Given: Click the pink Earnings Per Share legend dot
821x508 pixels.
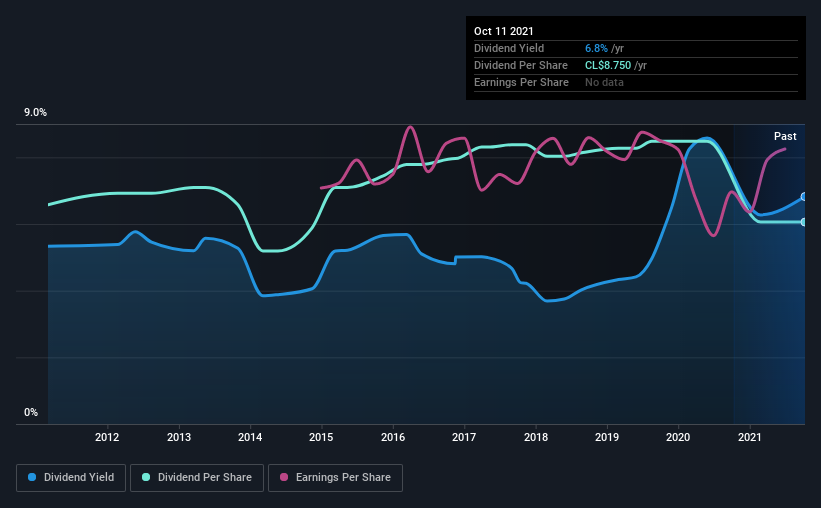Looking at the screenshot, I should point(284,477).
